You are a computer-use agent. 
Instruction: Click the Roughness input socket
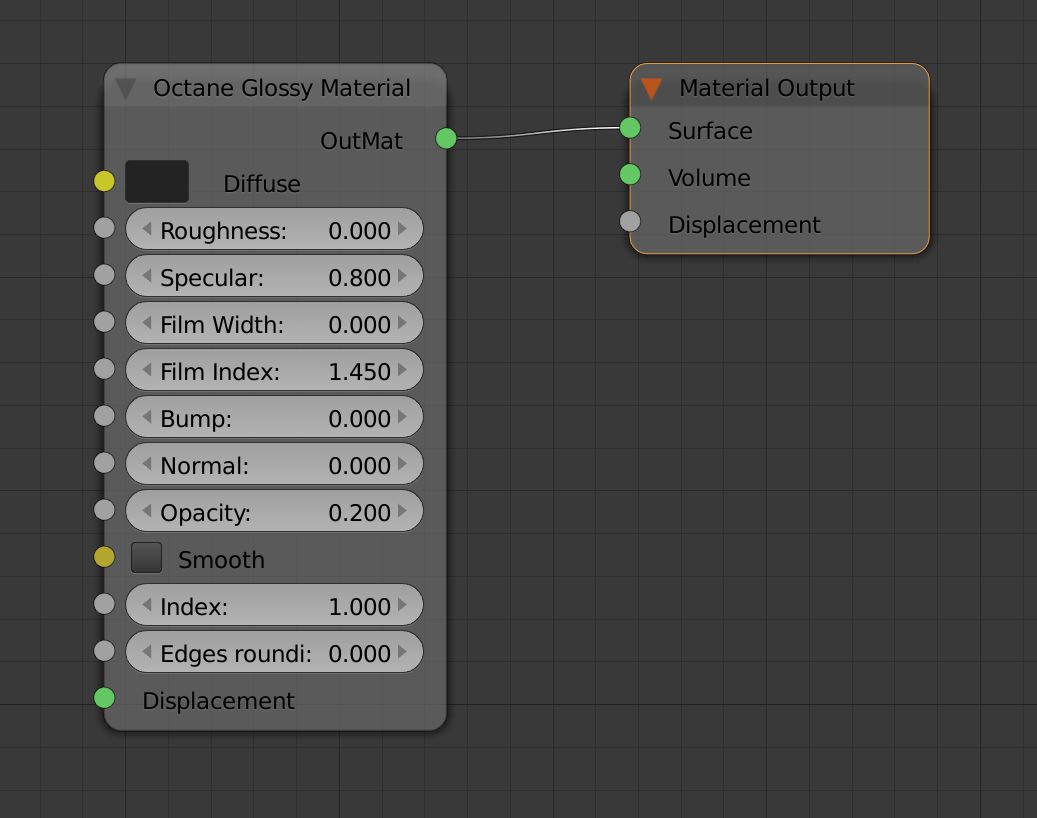click(104, 228)
